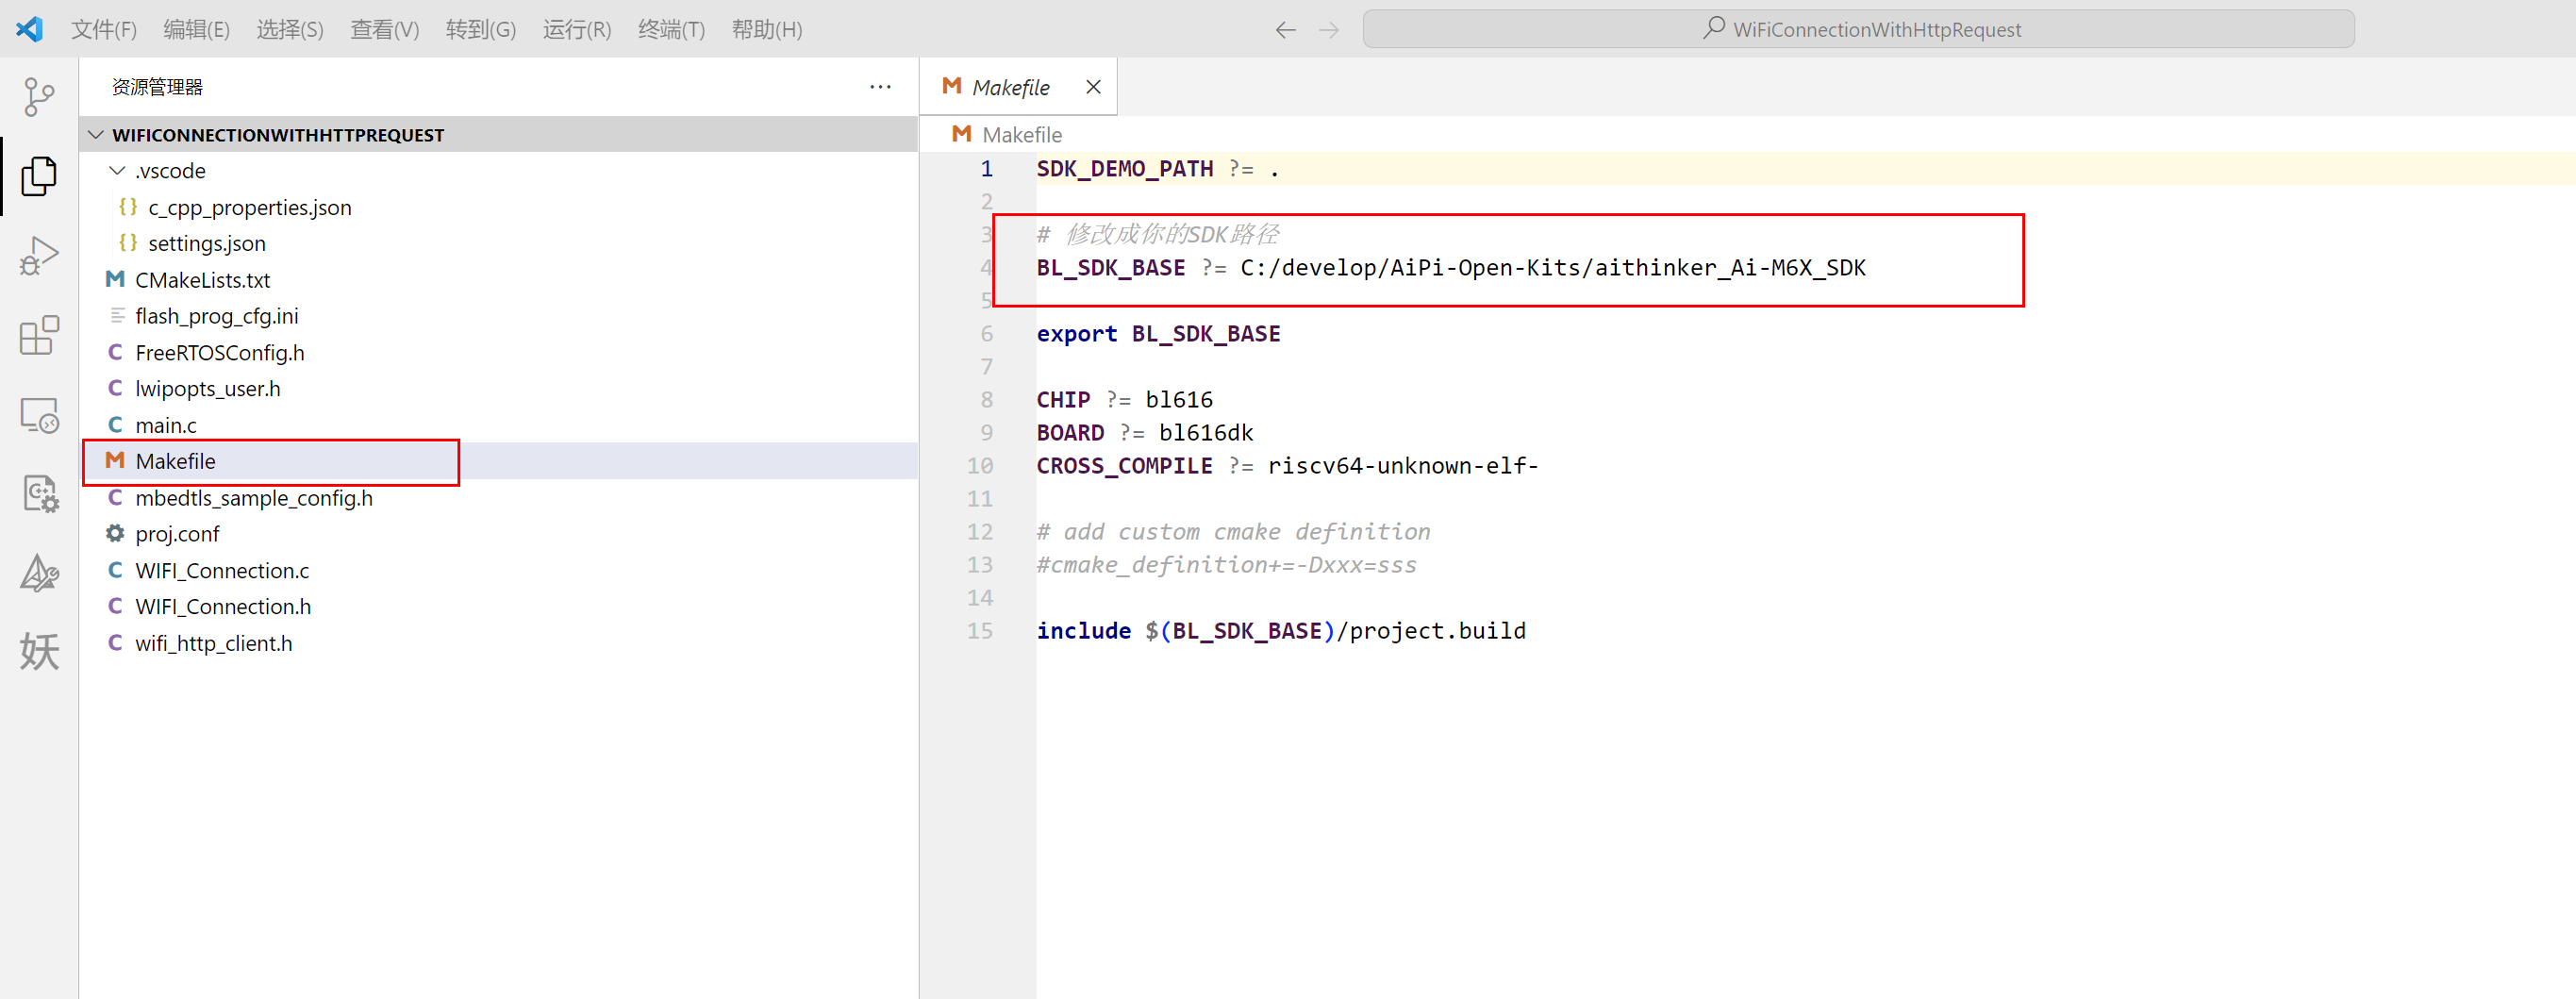Viewport: 2576px width, 999px height.
Task: Click the 'include' keyword on line 15
Action: (x=1083, y=631)
